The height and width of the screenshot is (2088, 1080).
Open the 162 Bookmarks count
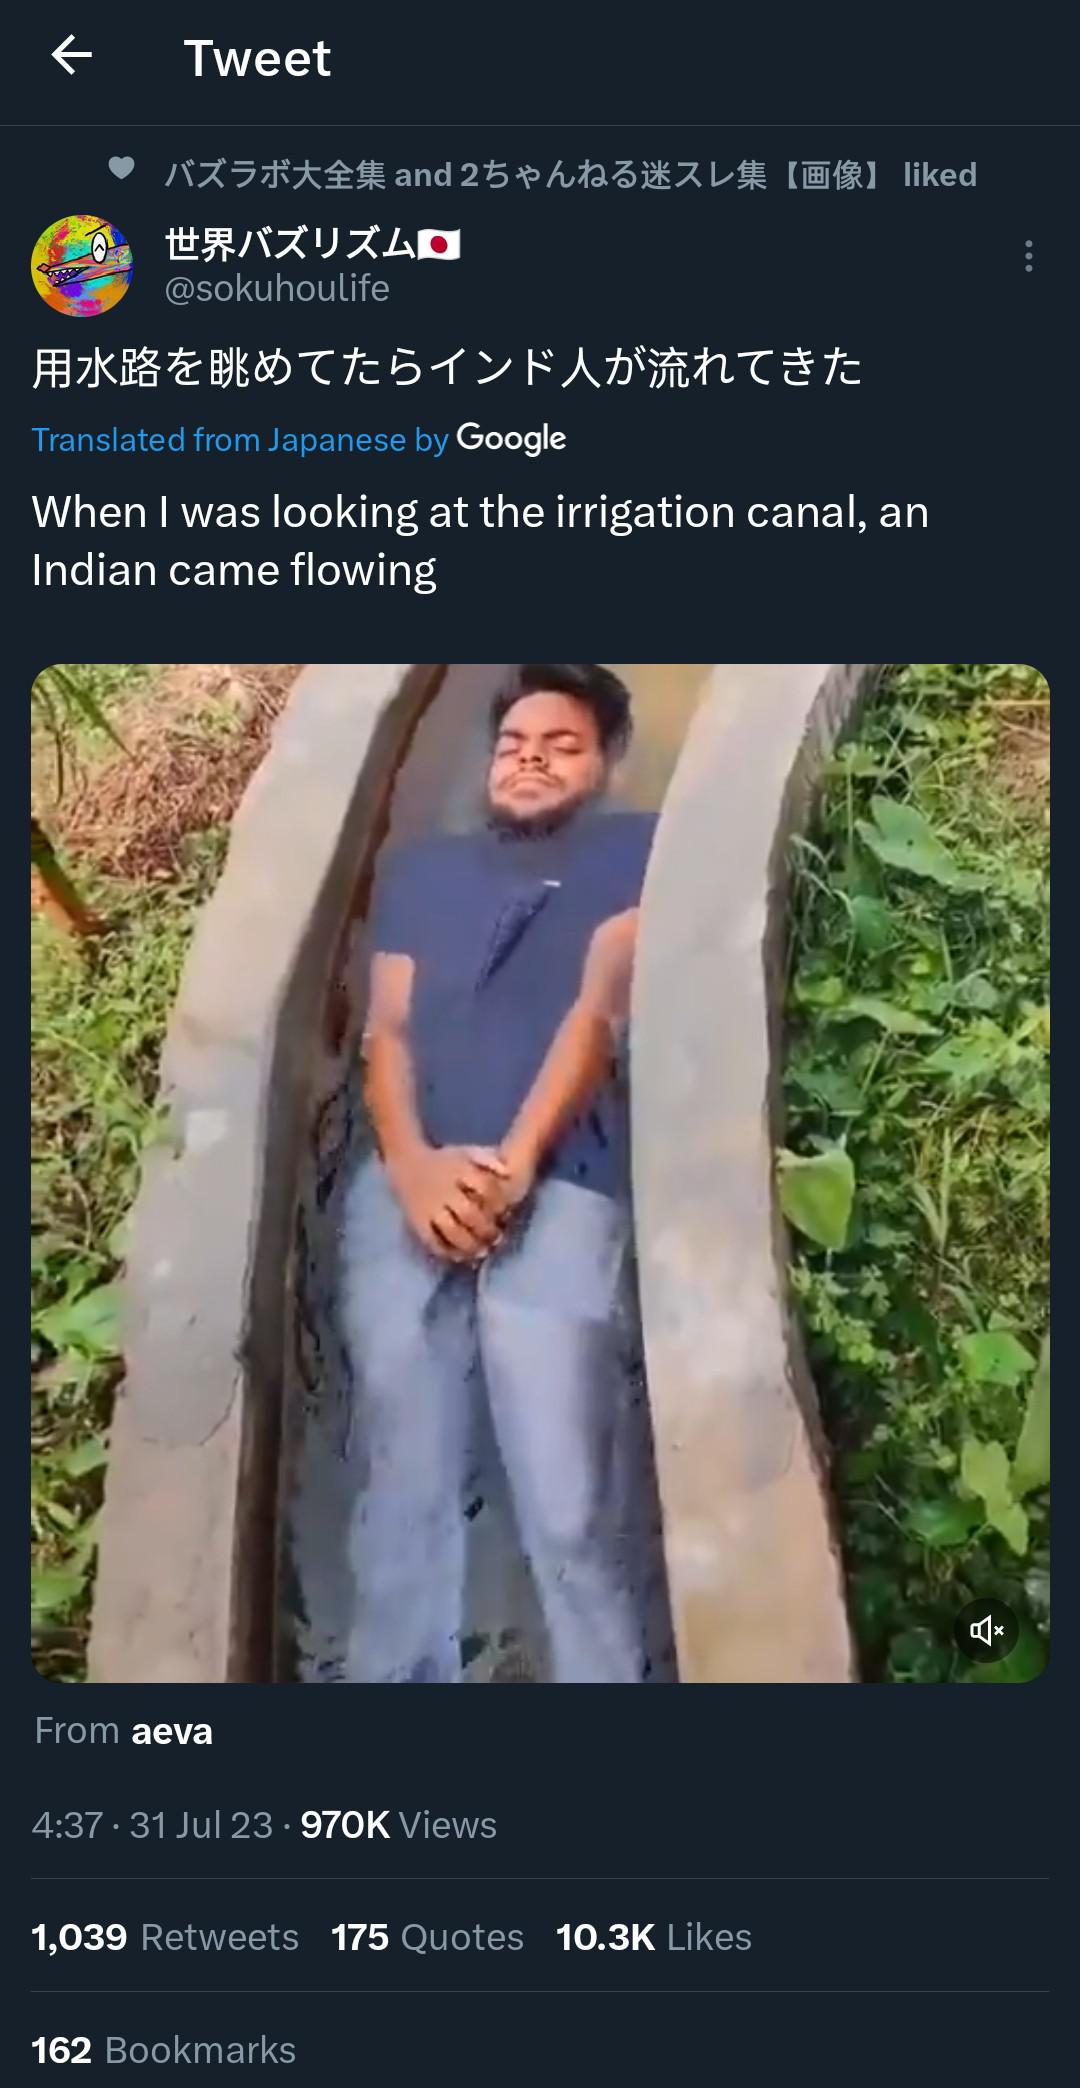click(164, 2050)
